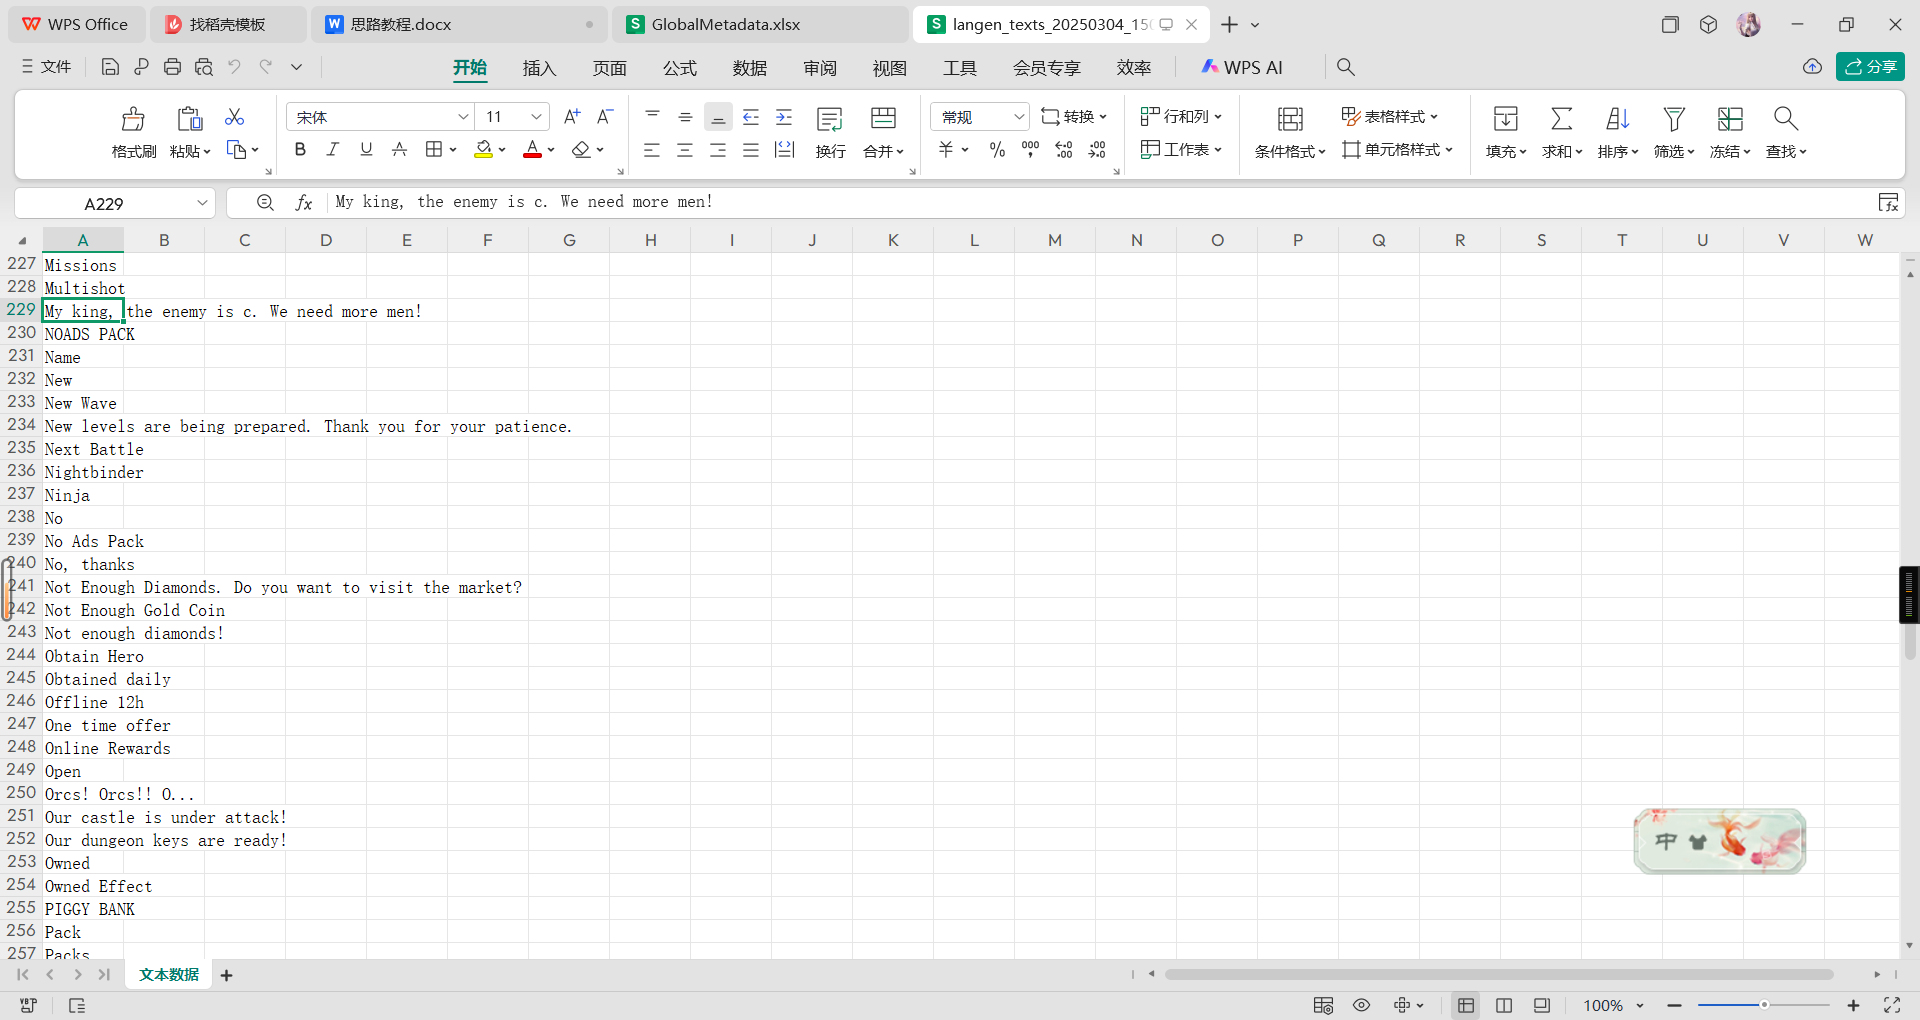Click the Save icon in quick toolbar
Viewport: 1920px width, 1020px height.
(x=110, y=67)
